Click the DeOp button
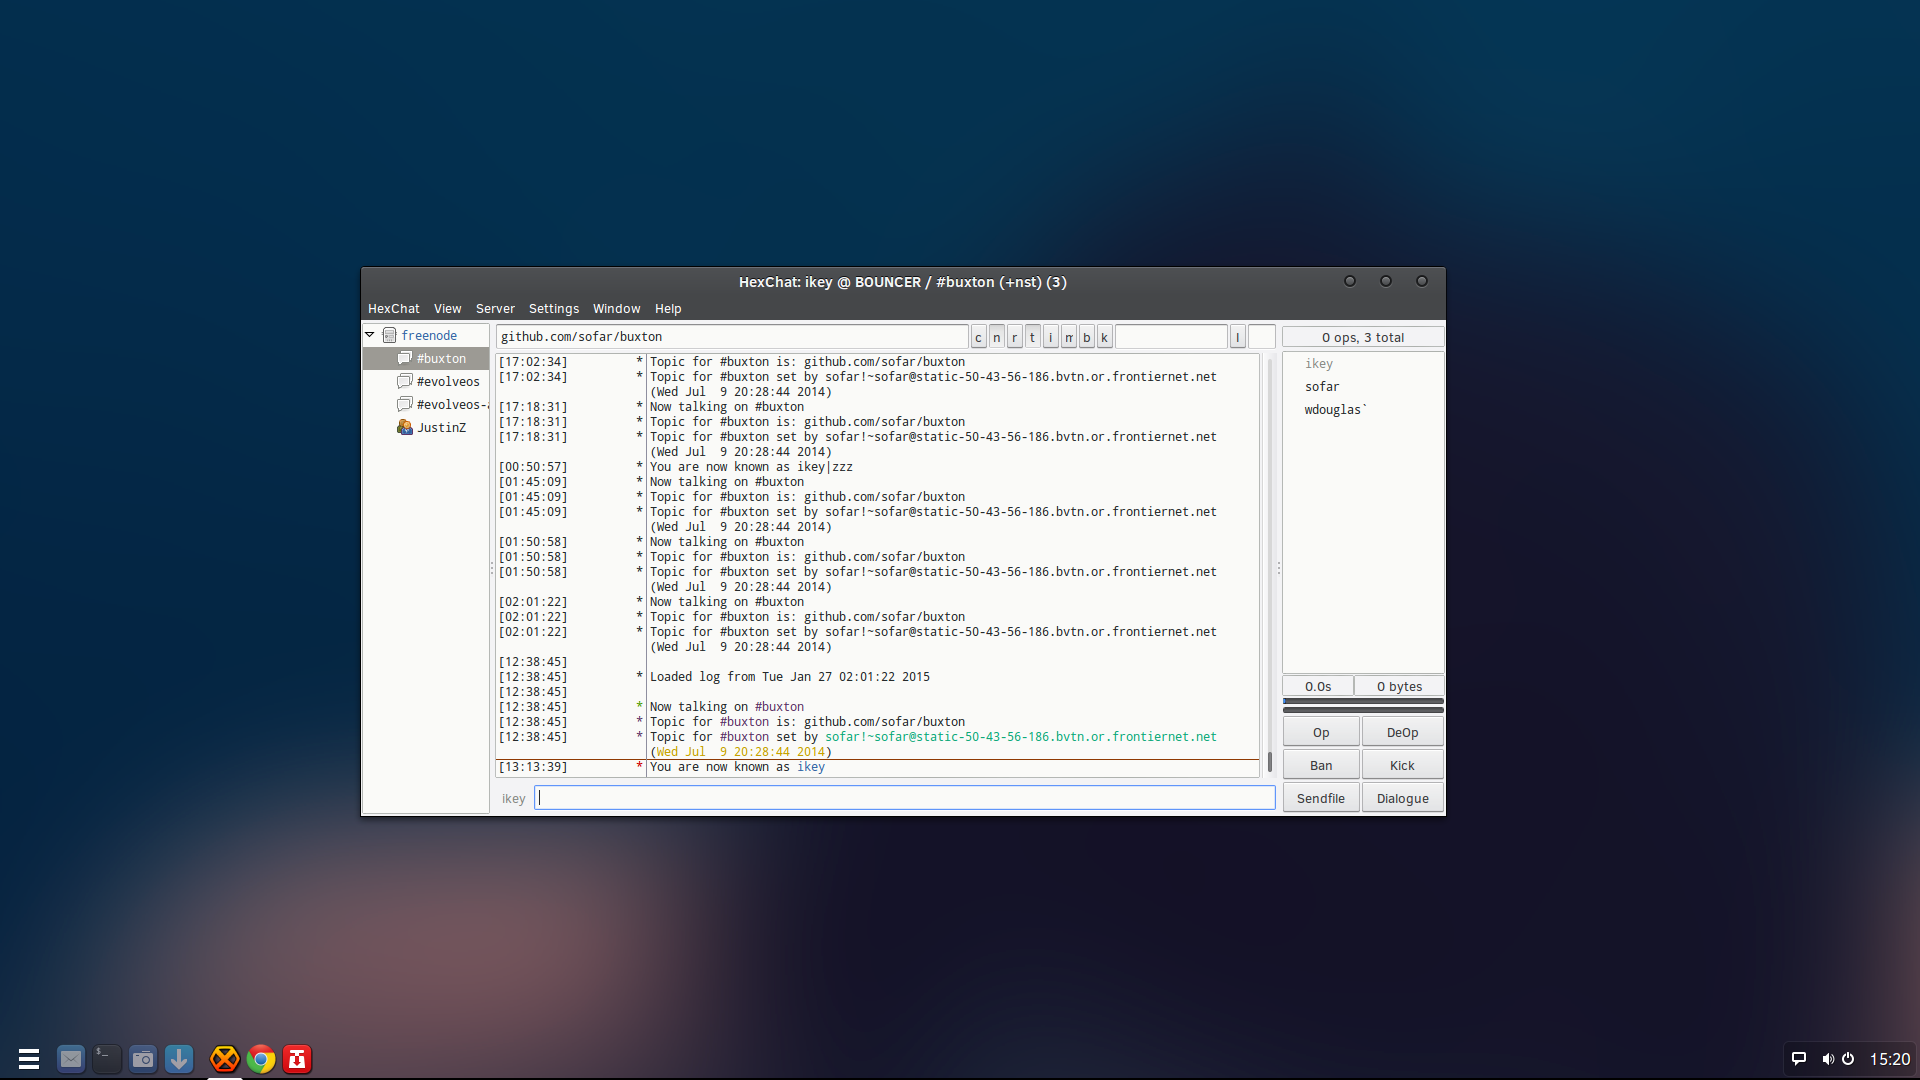The width and height of the screenshot is (1920, 1080). (x=1402, y=732)
